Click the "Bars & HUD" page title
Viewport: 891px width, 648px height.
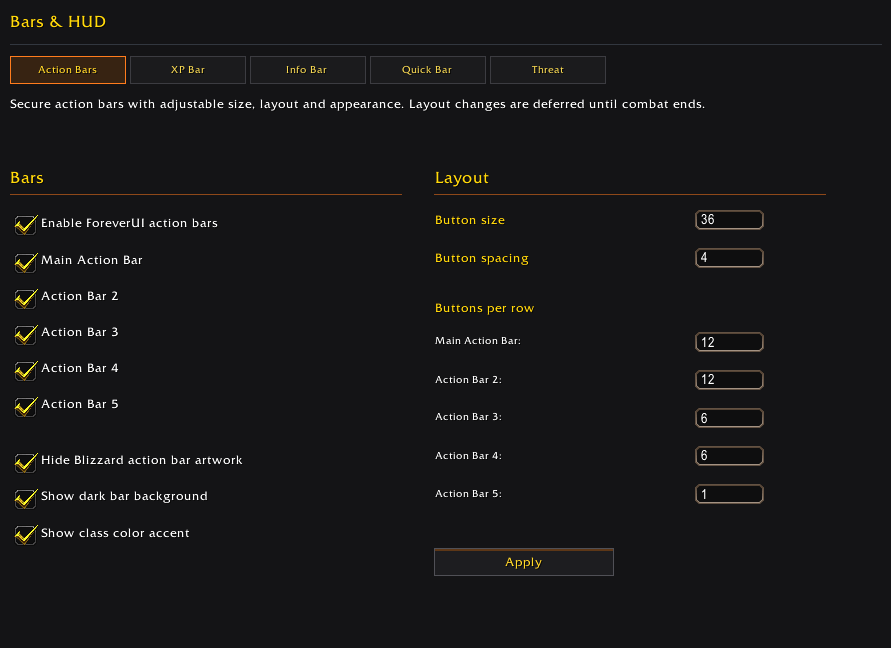[x=58, y=22]
